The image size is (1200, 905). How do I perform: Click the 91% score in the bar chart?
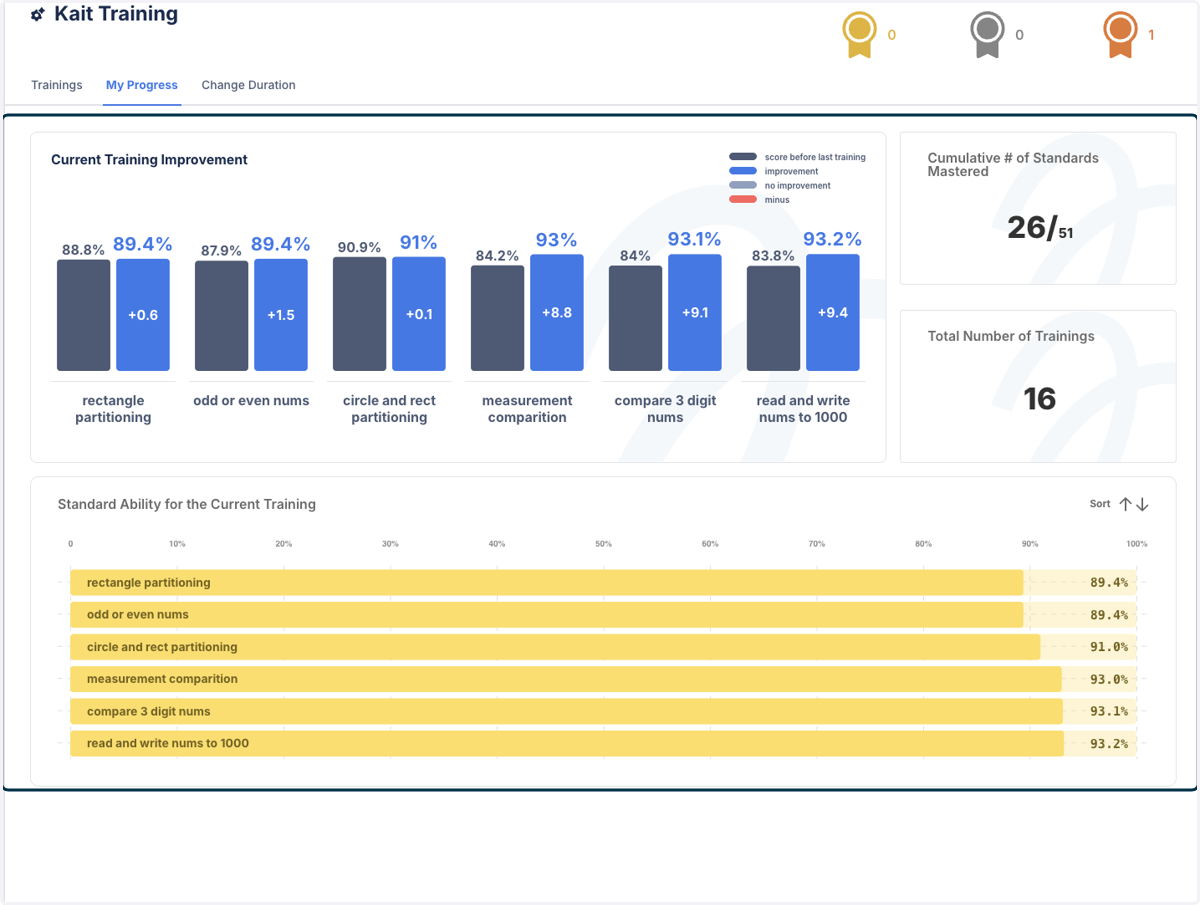tap(418, 242)
